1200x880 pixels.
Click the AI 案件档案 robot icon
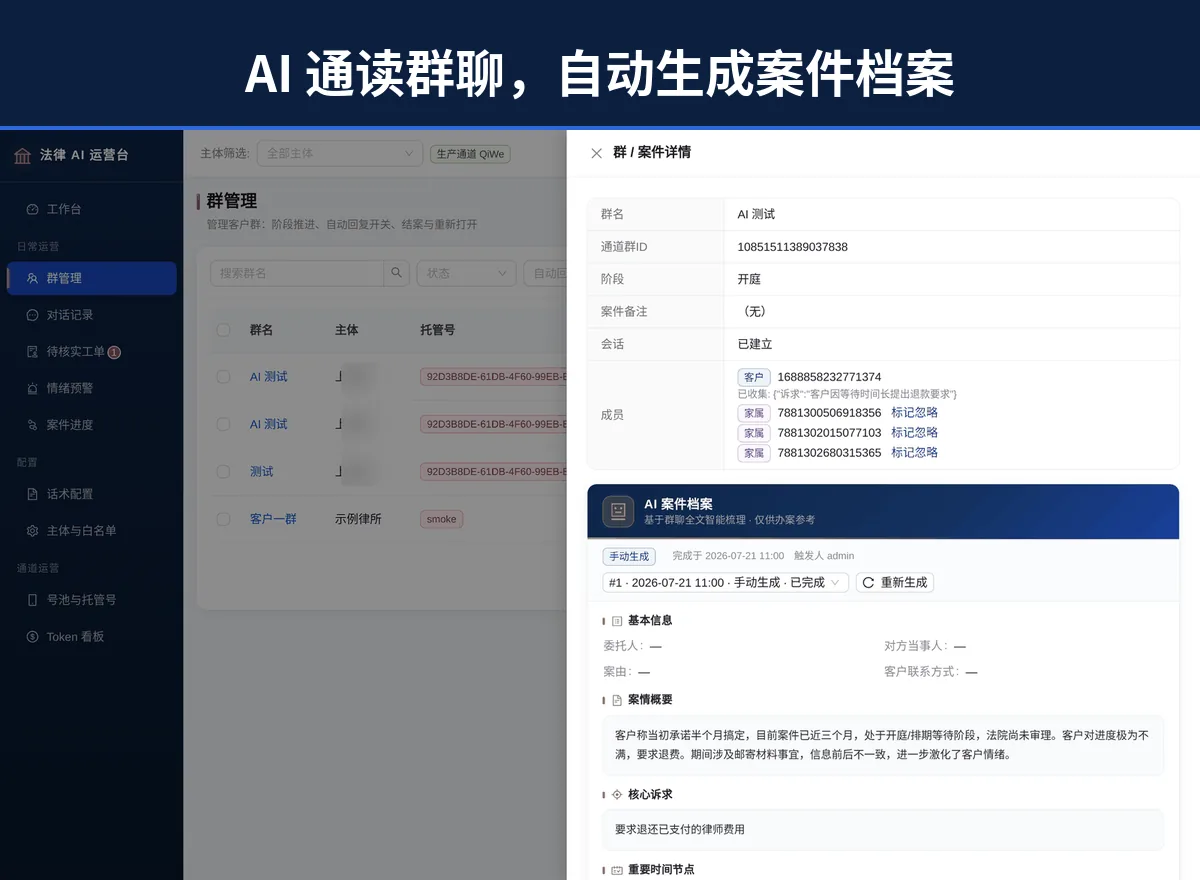618,511
